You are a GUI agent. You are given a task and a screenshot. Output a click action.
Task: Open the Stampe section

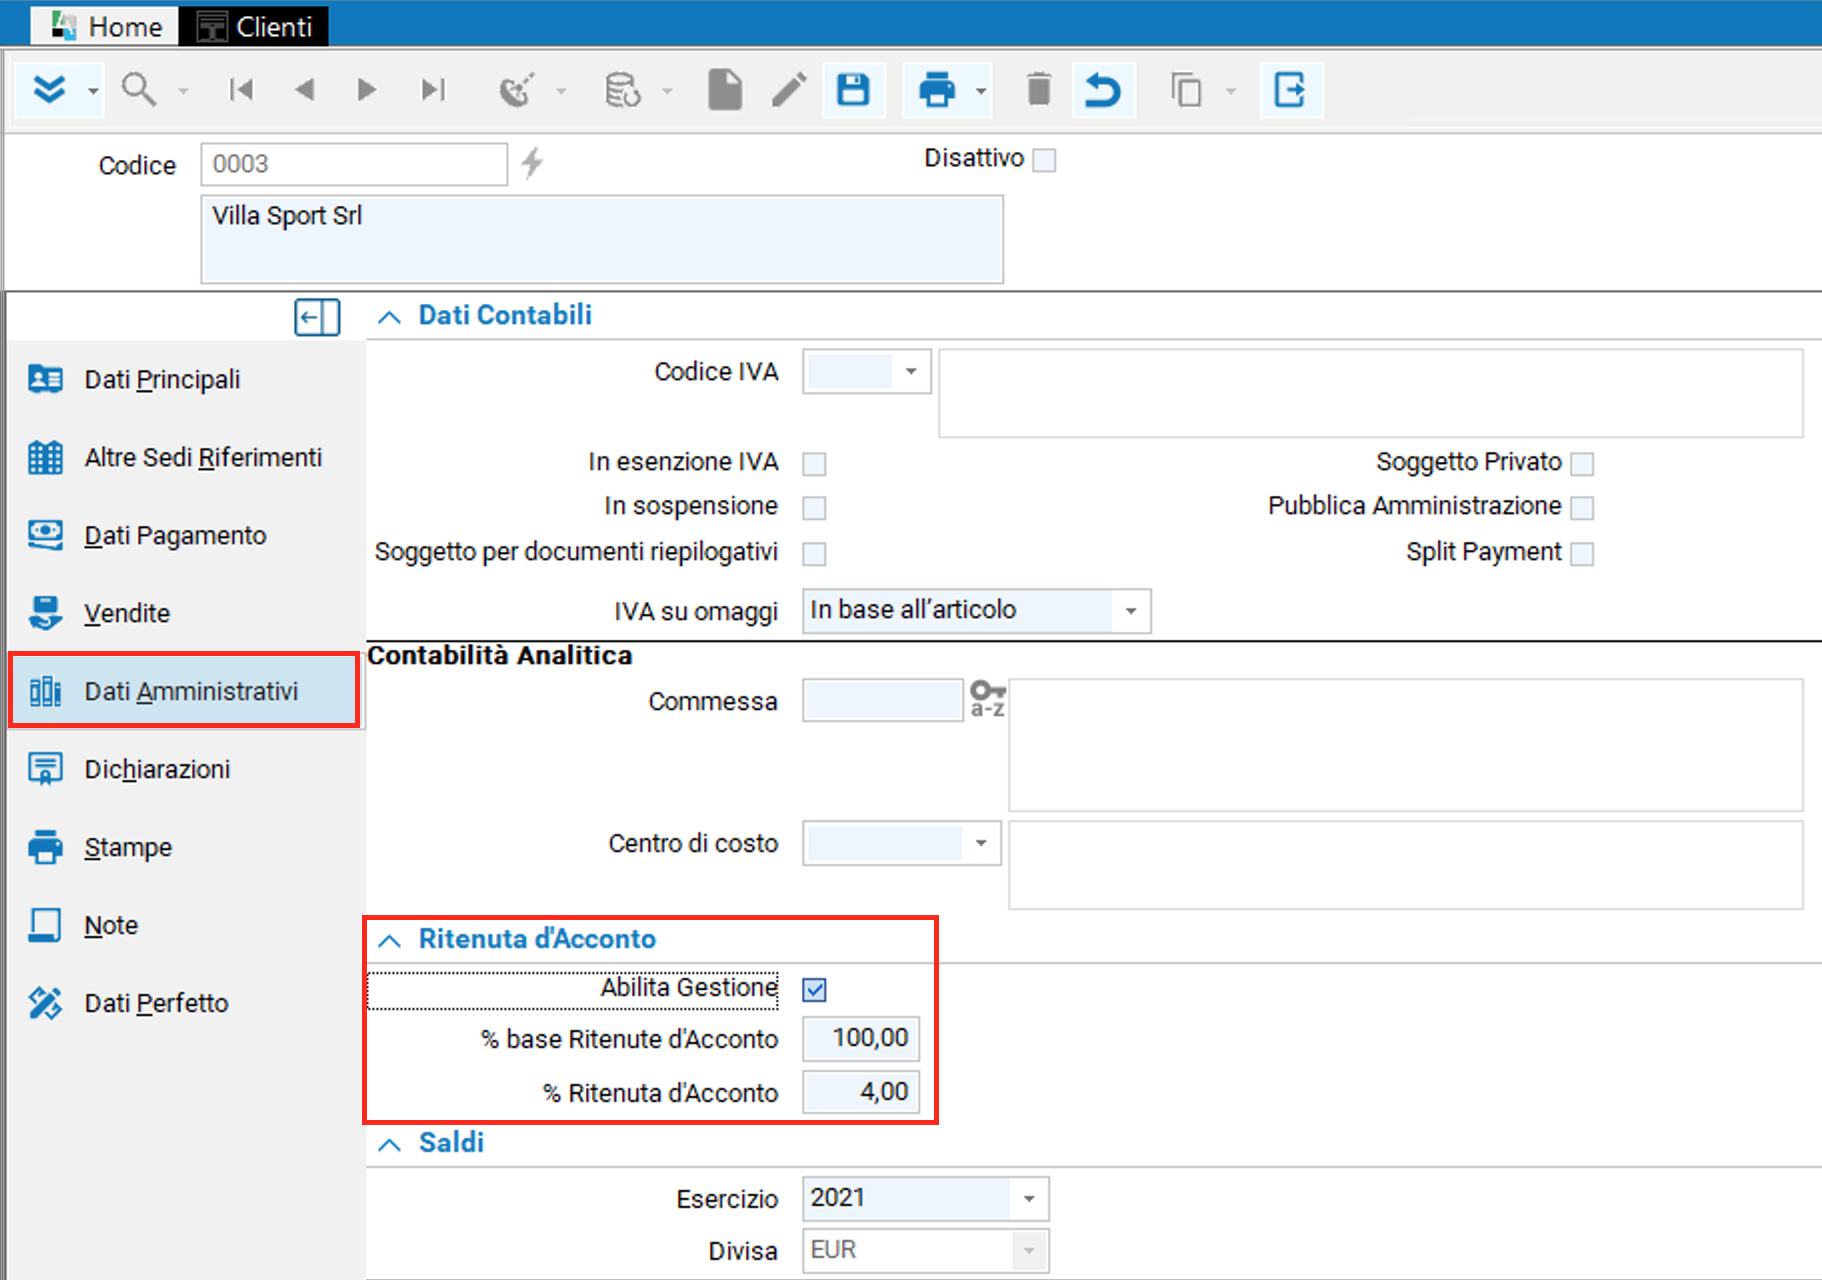pos(185,847)
